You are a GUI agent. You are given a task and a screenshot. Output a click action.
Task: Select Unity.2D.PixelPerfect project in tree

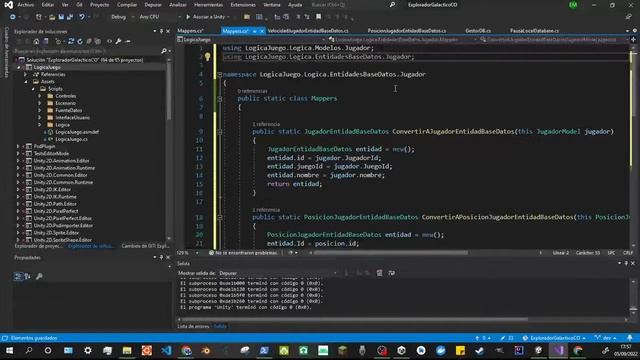(56, 211)
